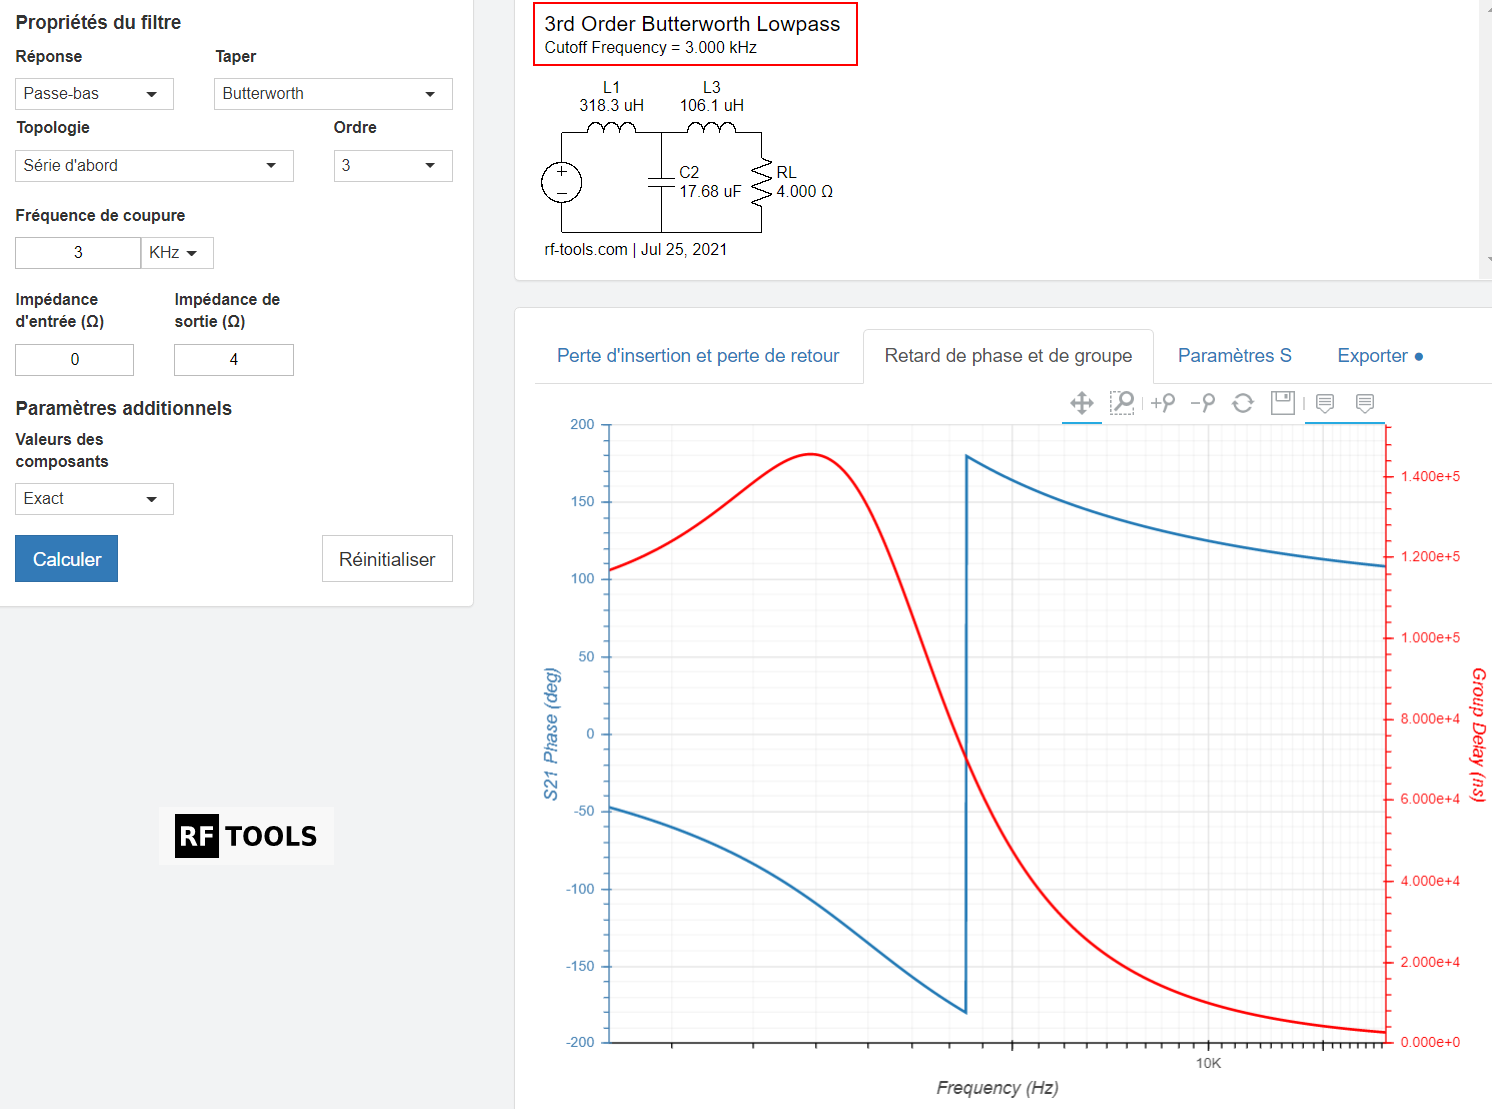Open the Paramètres S tab
Viewport: 1492px width, 1109px height.
point(1234,356)
